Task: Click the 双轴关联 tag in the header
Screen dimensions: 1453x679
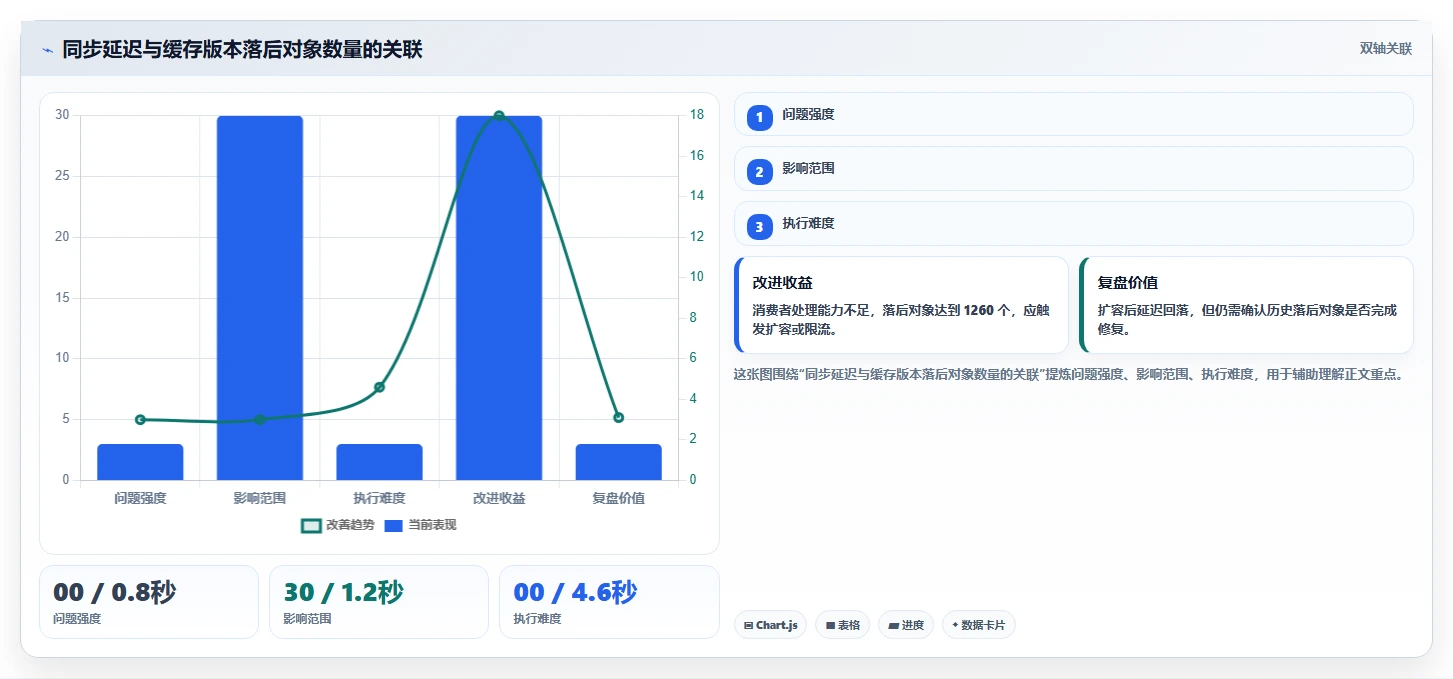Action: pyautogui.click(x=1385, y=49)
